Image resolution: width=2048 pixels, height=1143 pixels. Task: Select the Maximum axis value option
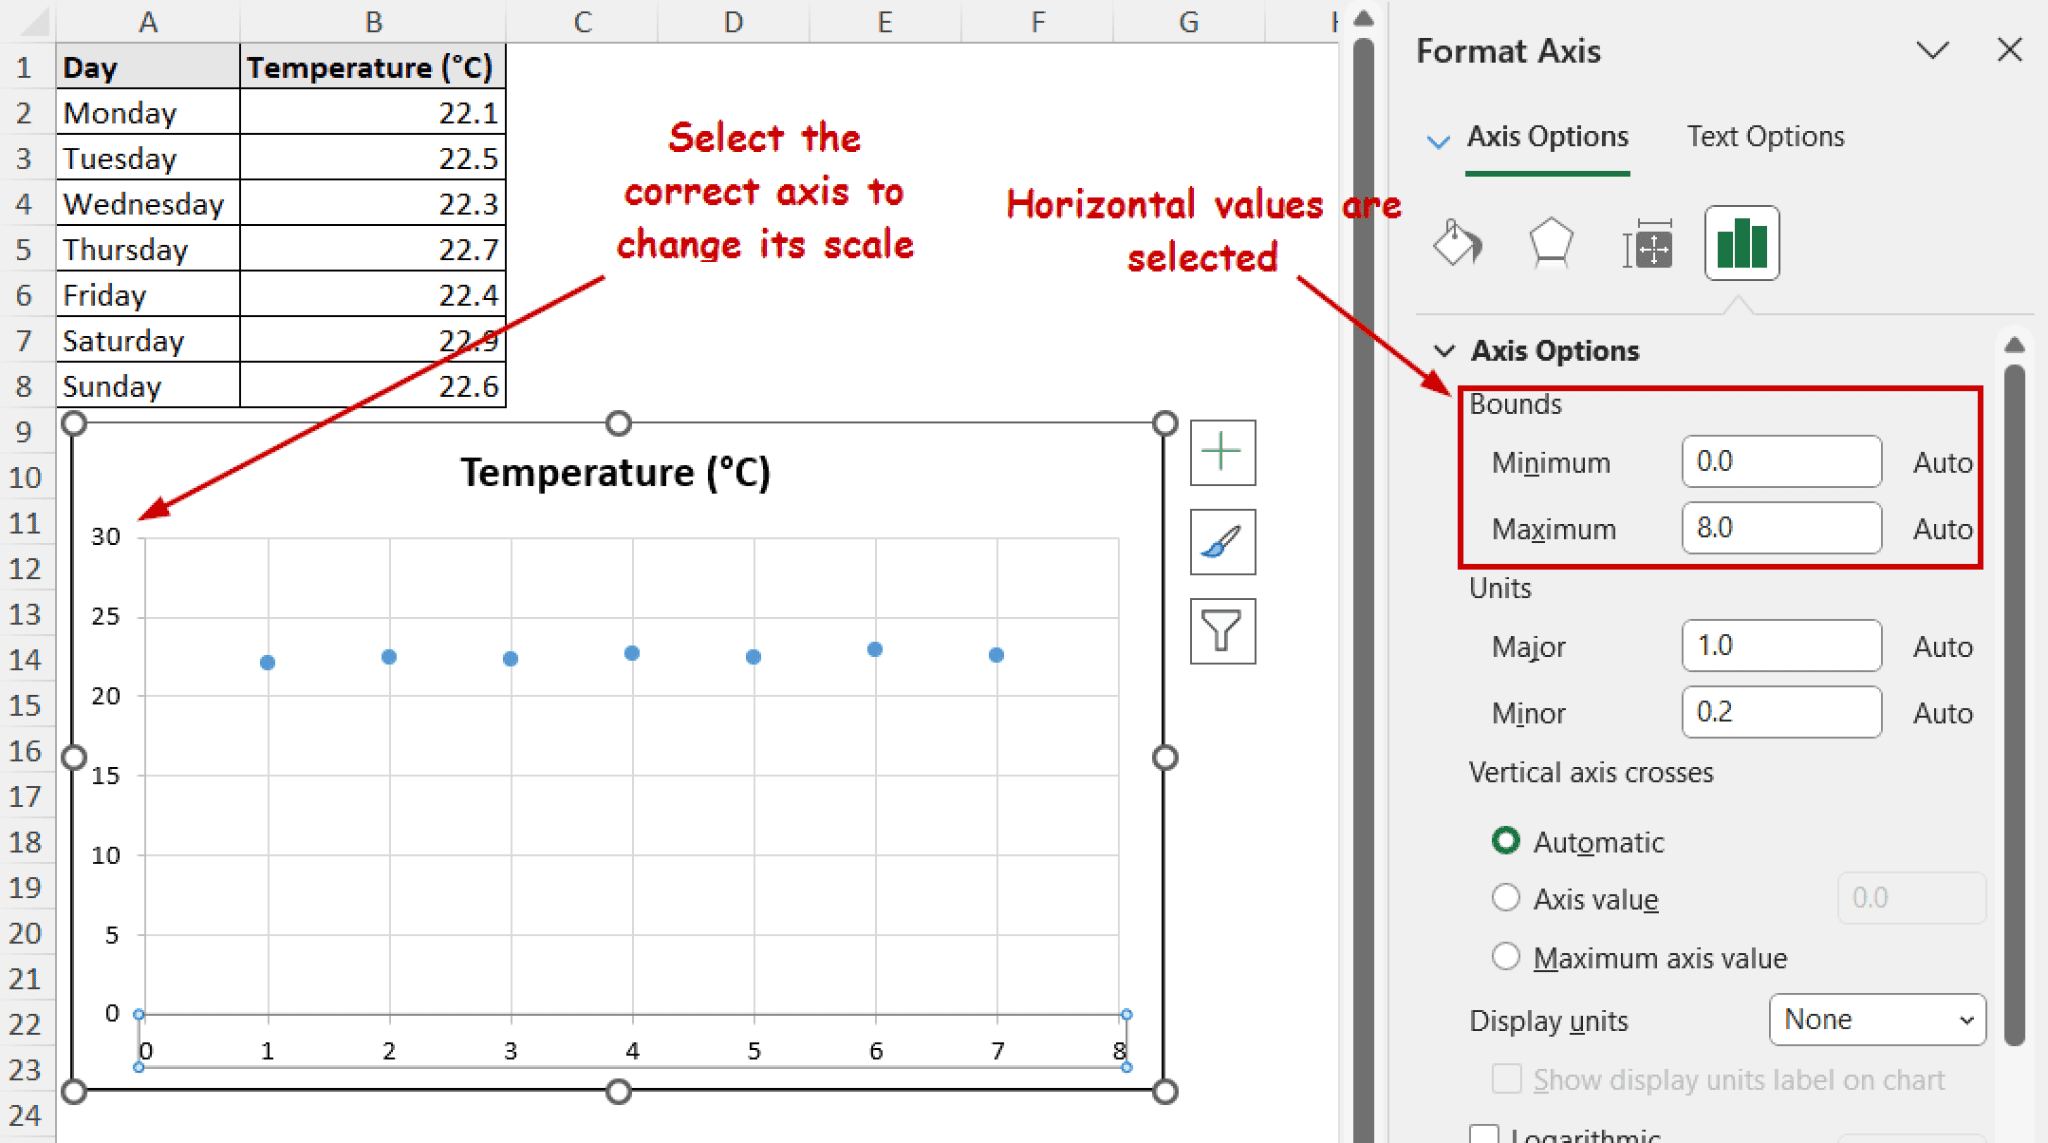pos(1506,956)
